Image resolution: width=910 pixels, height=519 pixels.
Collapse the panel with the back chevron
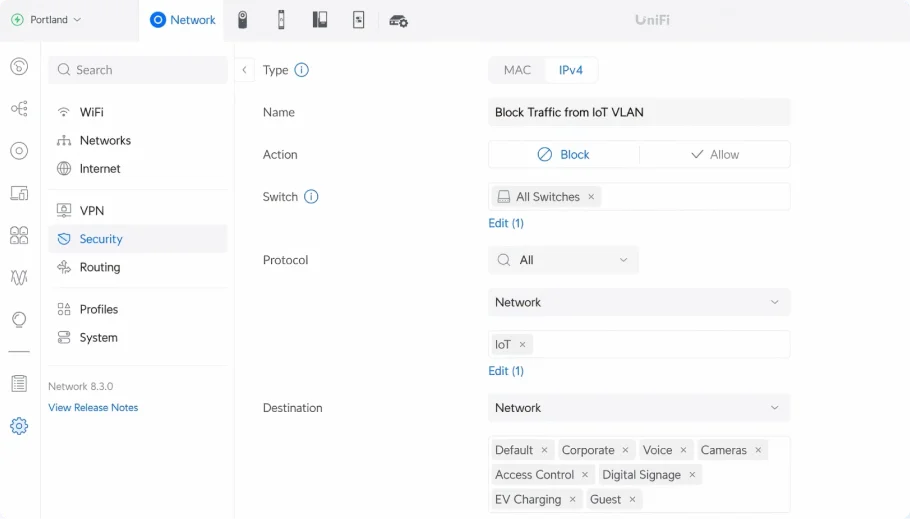pos(244,70)
